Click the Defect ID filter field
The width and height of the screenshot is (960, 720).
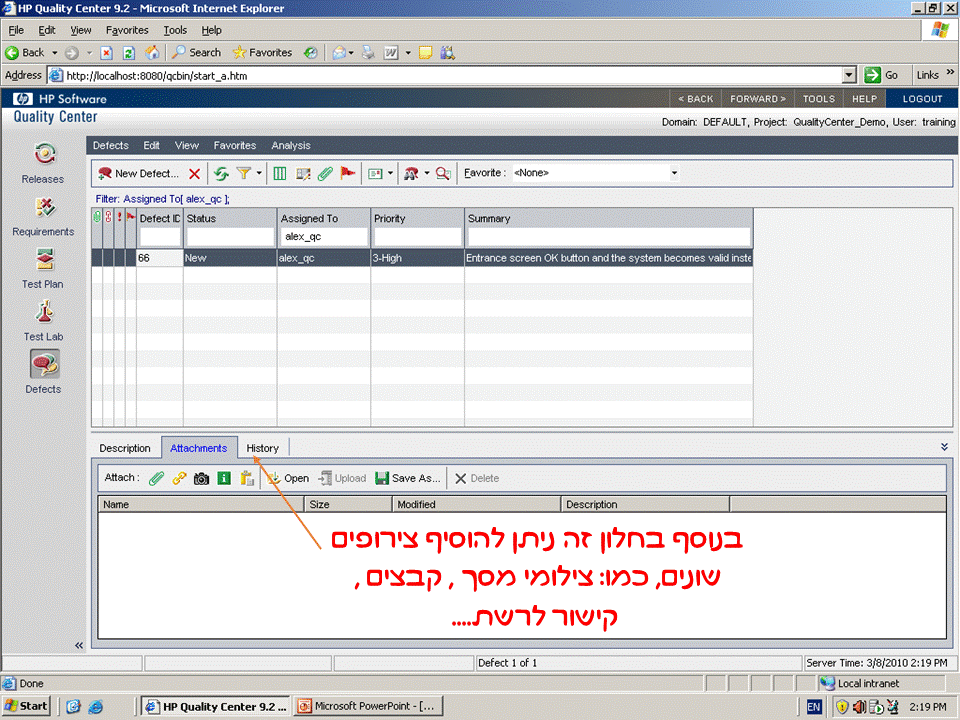[160, 236]
